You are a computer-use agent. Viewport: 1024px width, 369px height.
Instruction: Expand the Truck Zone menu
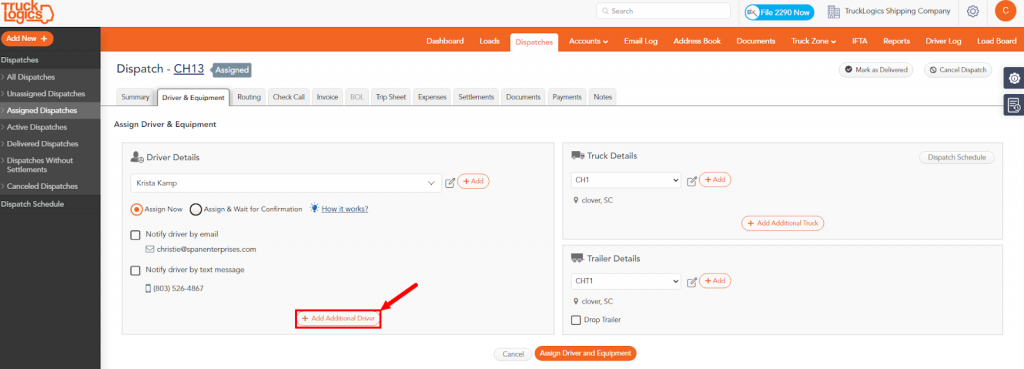814,40
